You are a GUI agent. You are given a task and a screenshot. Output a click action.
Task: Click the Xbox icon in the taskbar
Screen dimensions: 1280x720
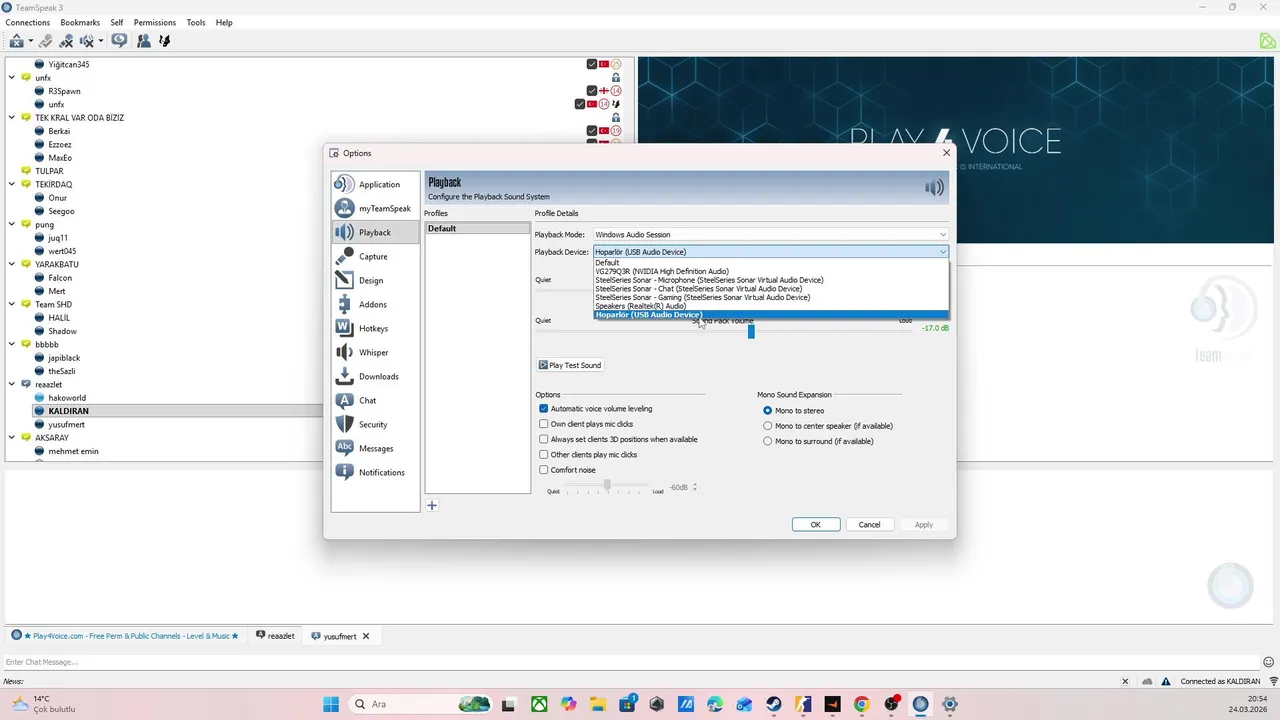[539, 704]
